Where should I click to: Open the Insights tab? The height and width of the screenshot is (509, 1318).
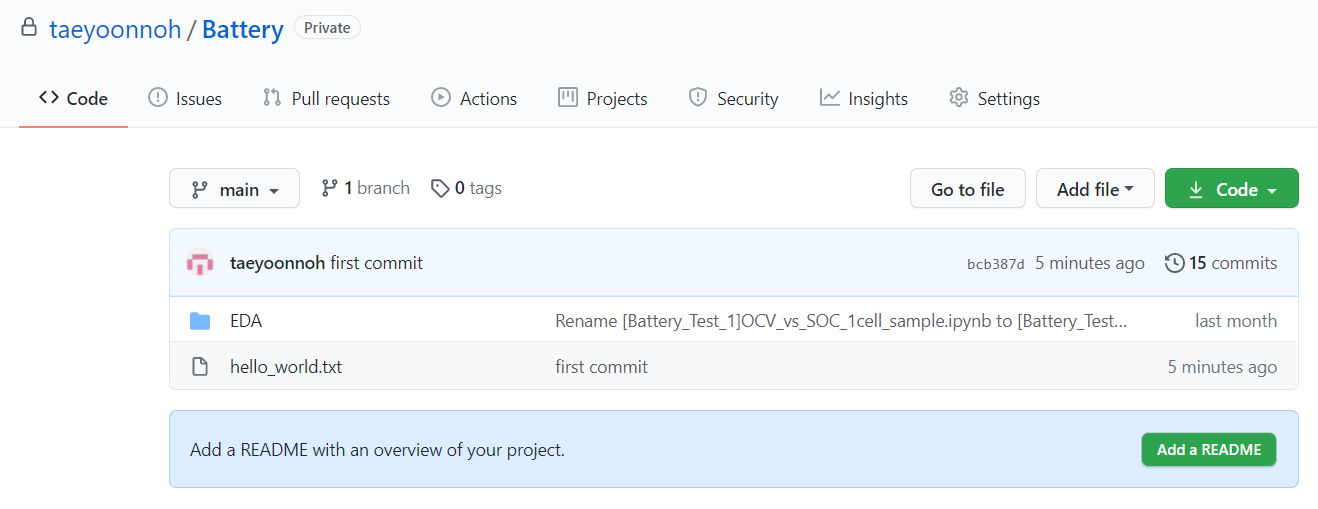pyautogui.click(x=864, y=98)
